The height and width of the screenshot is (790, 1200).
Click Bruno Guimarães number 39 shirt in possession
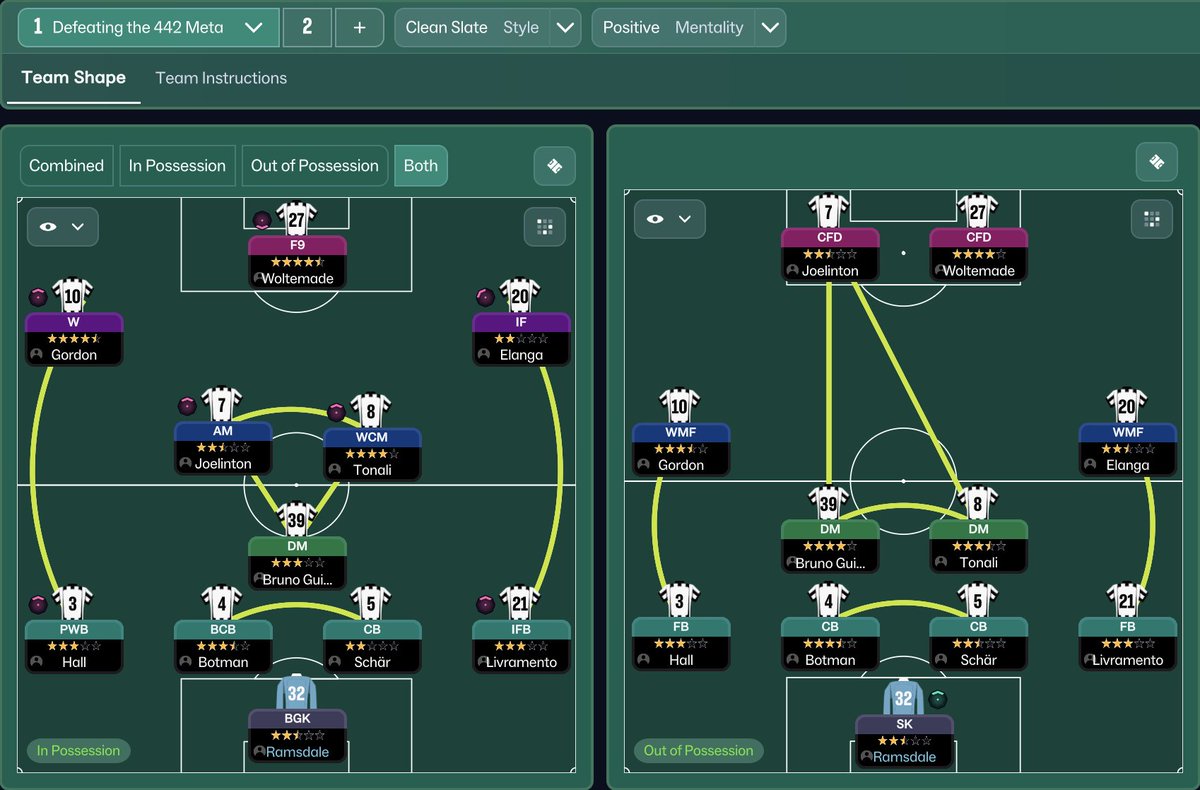click(297, 520)
